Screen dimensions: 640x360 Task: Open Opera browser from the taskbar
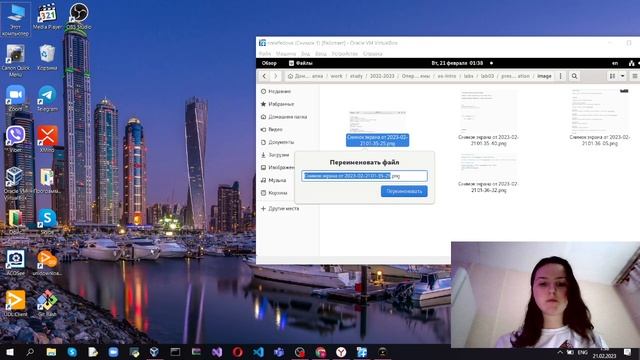(x=238, y=352)
